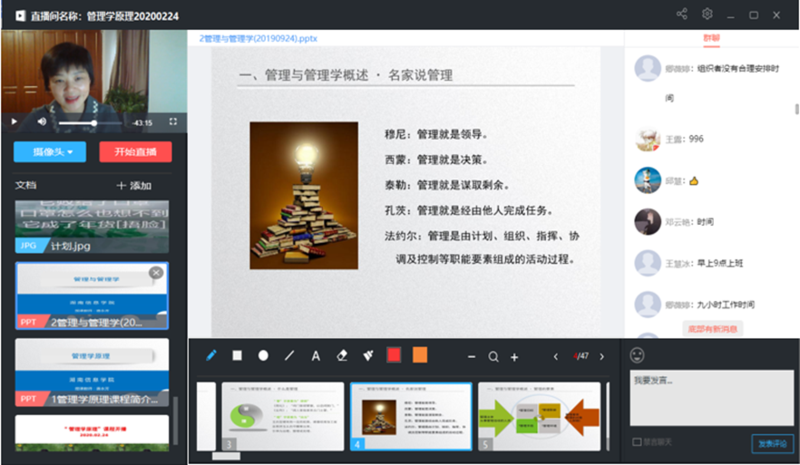Viewport: 800px width, 465px height.
Task: Select the pencil drawing tool
Action: [x=211, y=355]
